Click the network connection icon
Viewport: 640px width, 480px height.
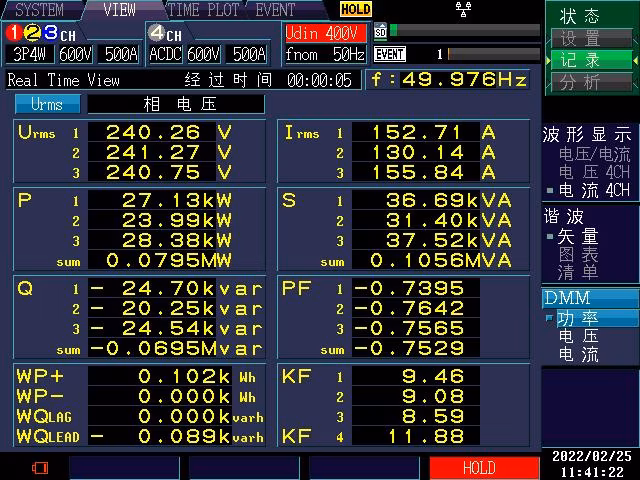point(462,10)
